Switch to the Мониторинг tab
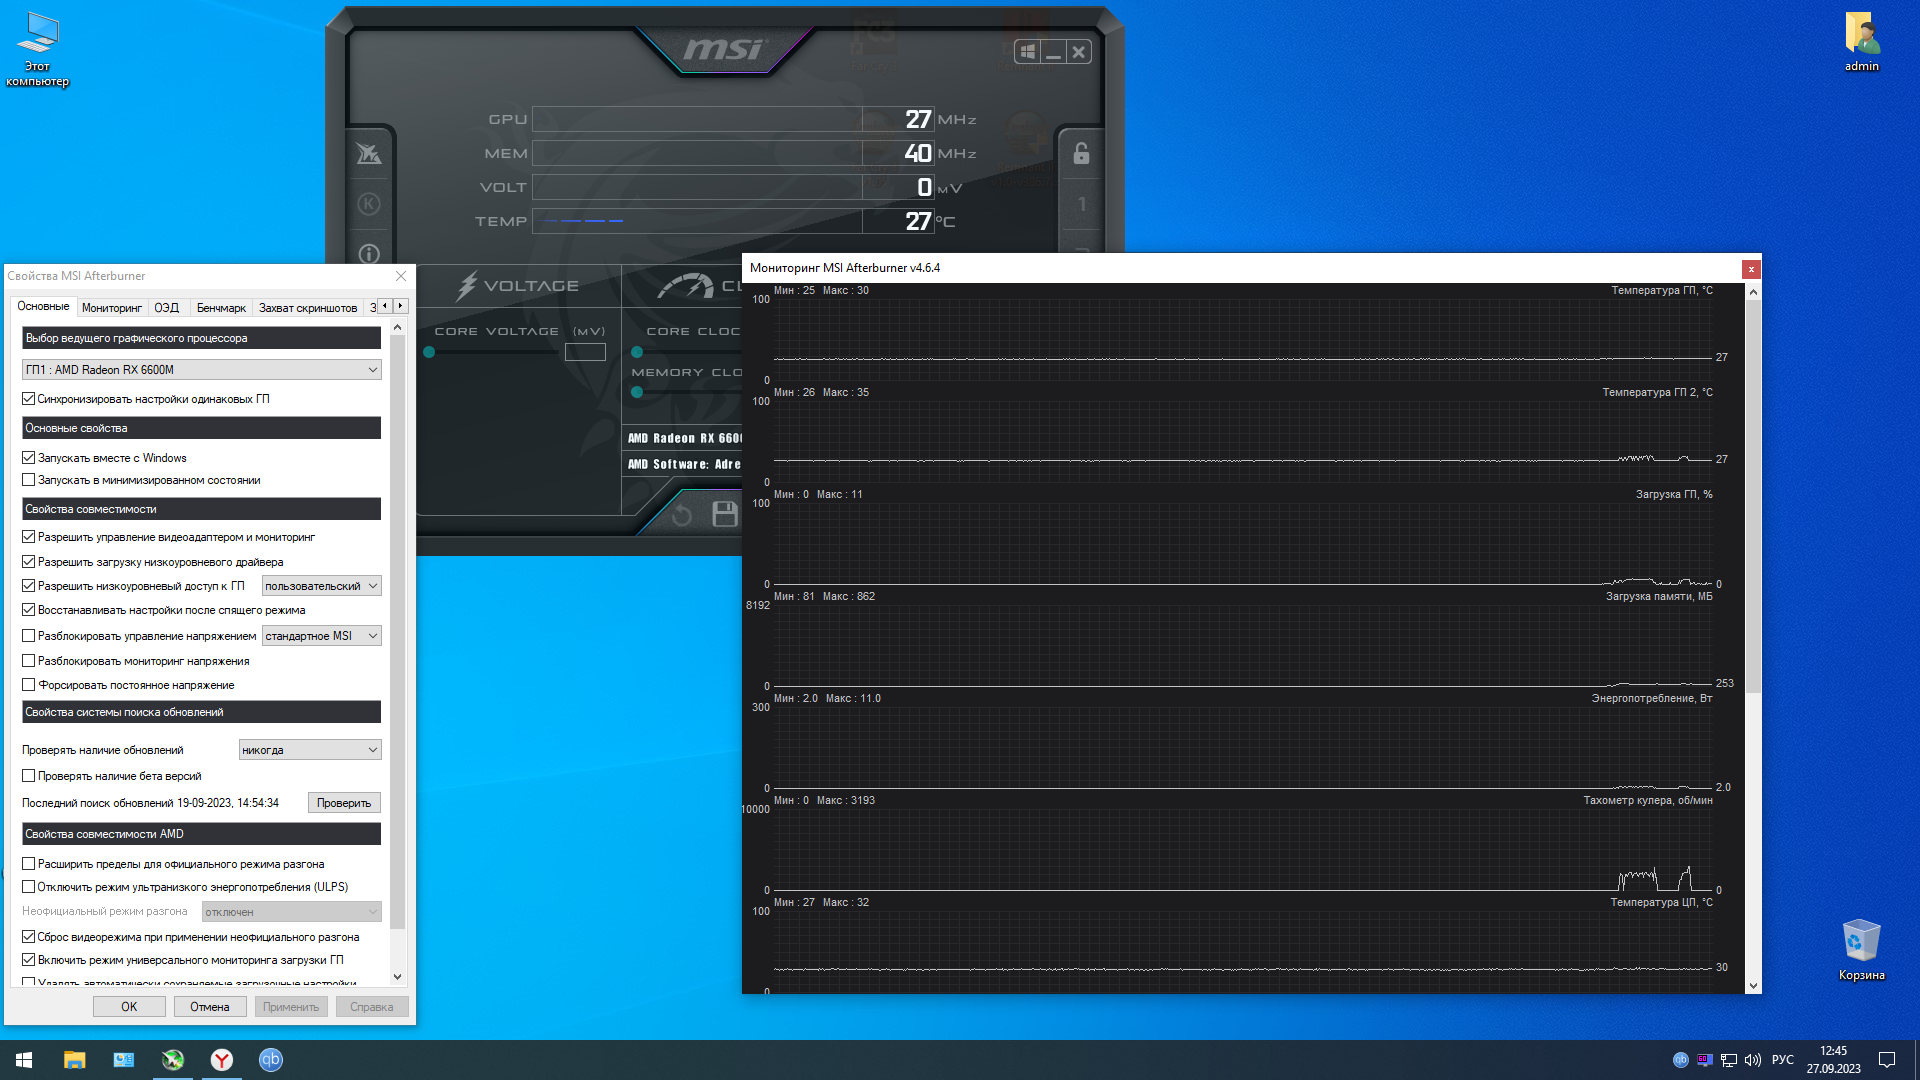 (x=111, y=308)
